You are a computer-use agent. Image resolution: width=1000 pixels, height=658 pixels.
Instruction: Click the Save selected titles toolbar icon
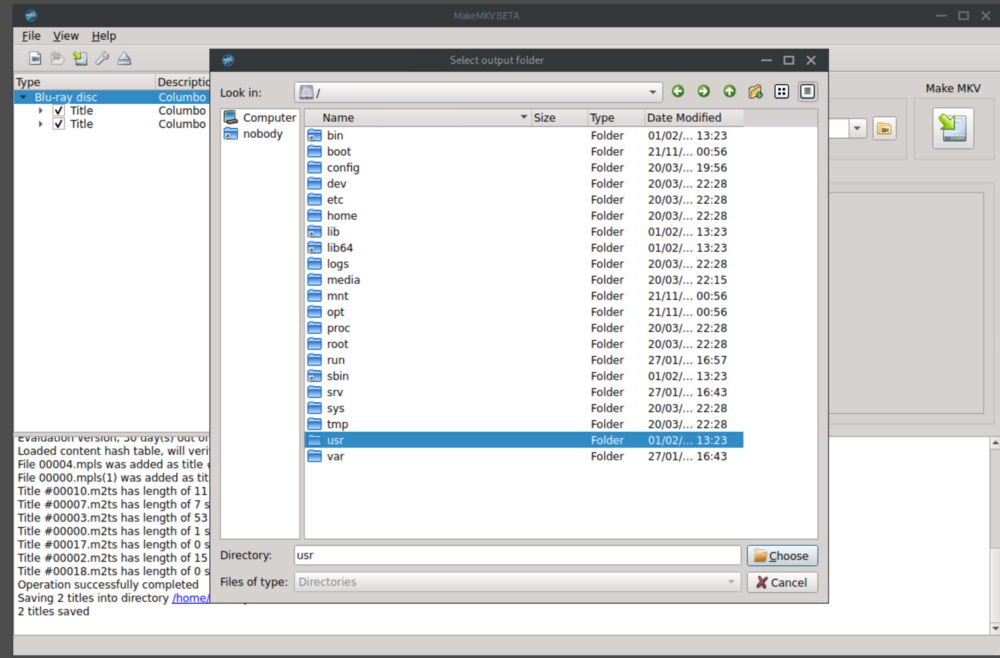click(80, 59)
